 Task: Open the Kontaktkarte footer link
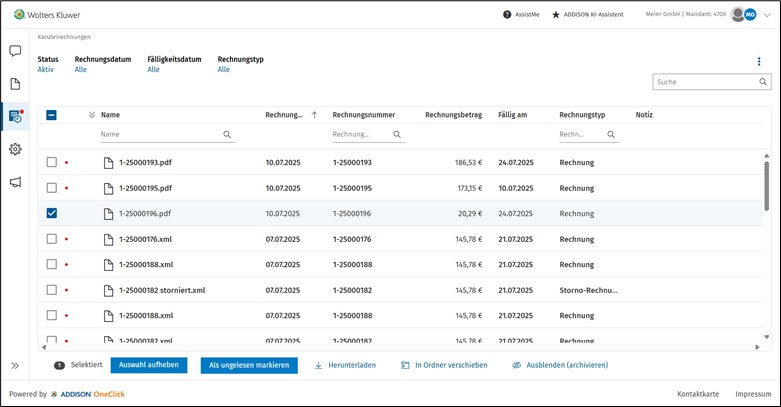(x=698, y=394)
